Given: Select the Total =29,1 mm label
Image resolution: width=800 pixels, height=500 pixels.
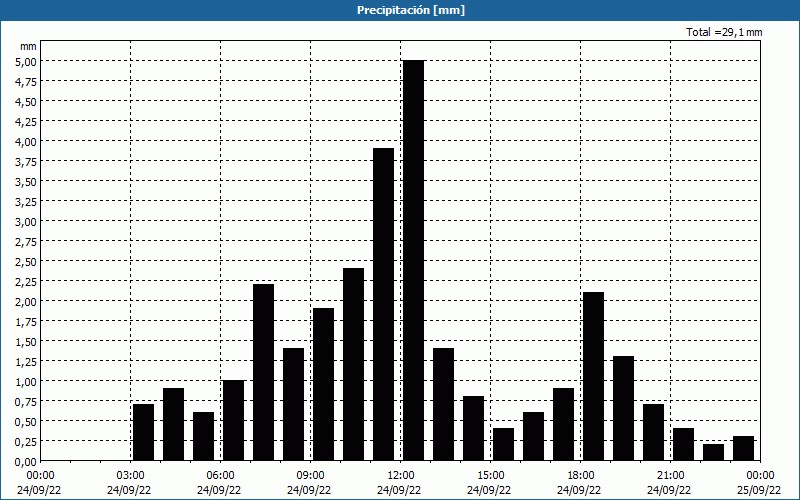Looking at the screenshot, I should [x=724, y=32].
